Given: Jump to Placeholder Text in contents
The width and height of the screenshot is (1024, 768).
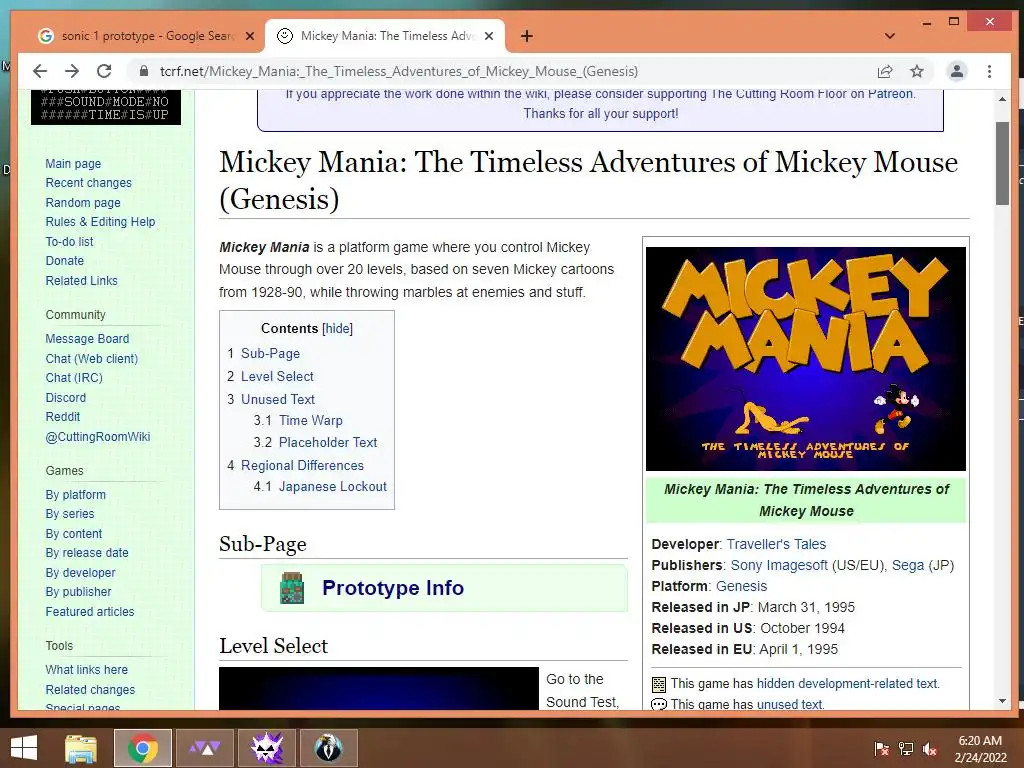Looking at the screenshot, I should [328, 442].
